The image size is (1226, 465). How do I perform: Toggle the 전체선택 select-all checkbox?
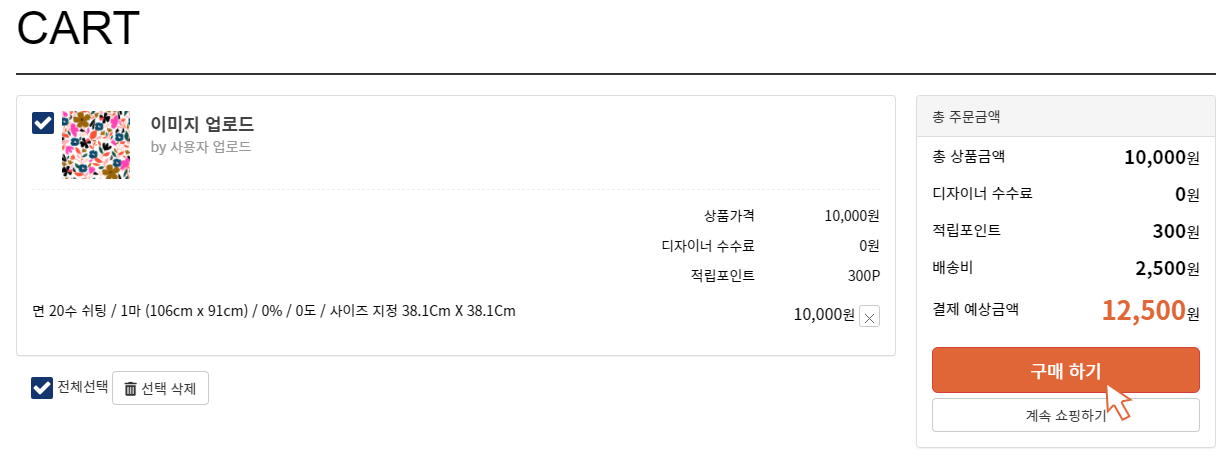pyautogui.click(x=42, y=388)
